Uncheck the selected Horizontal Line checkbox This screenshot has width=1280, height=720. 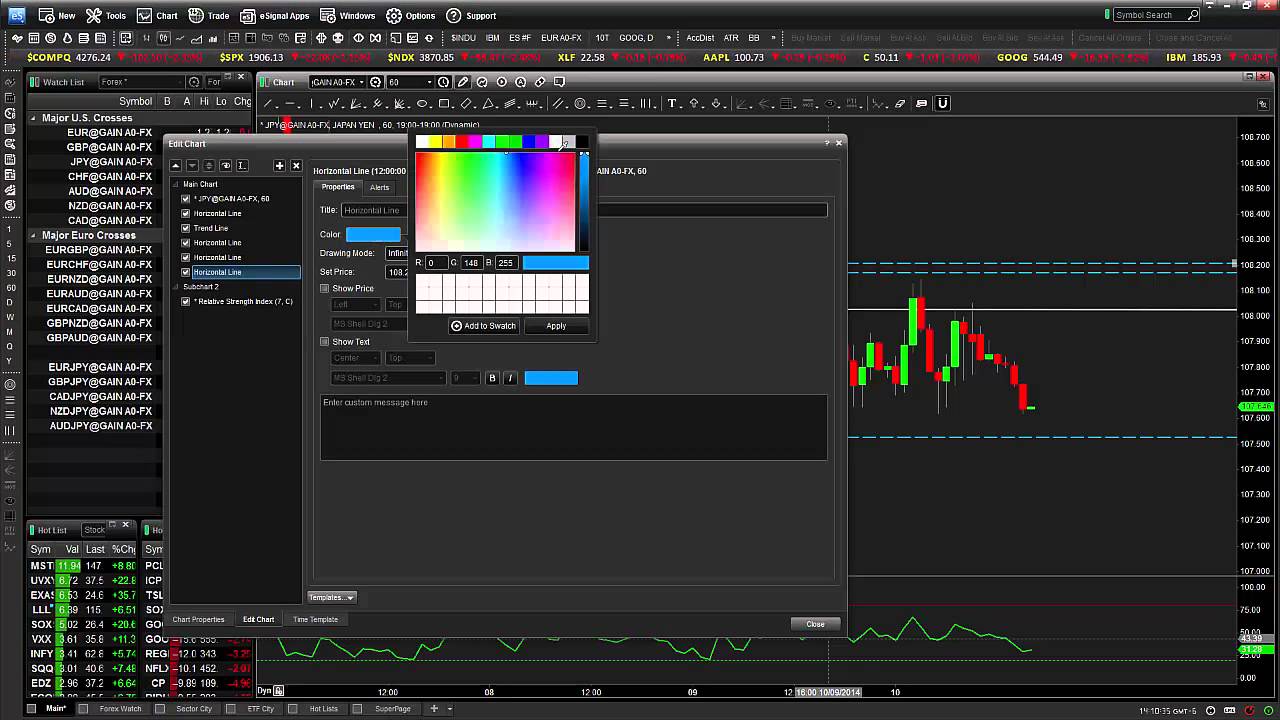[x=186, y=272]
